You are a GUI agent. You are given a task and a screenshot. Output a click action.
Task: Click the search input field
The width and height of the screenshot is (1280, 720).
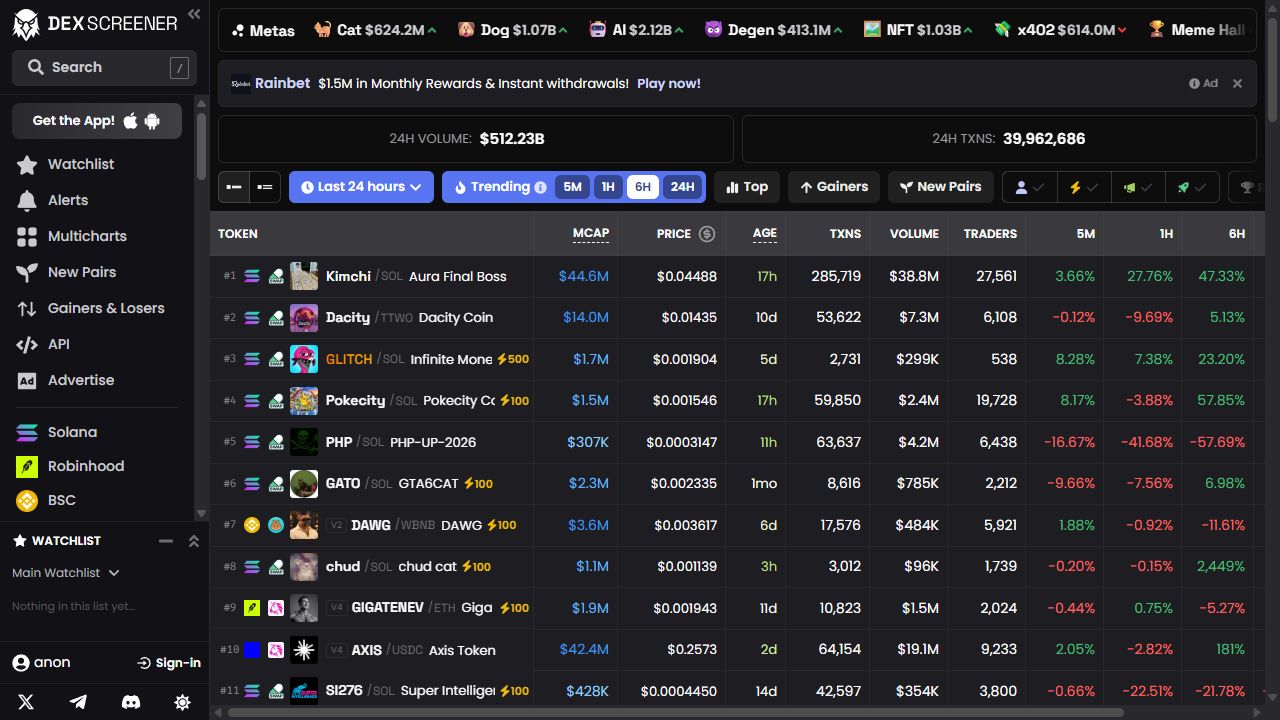click(x=102, y=67)
